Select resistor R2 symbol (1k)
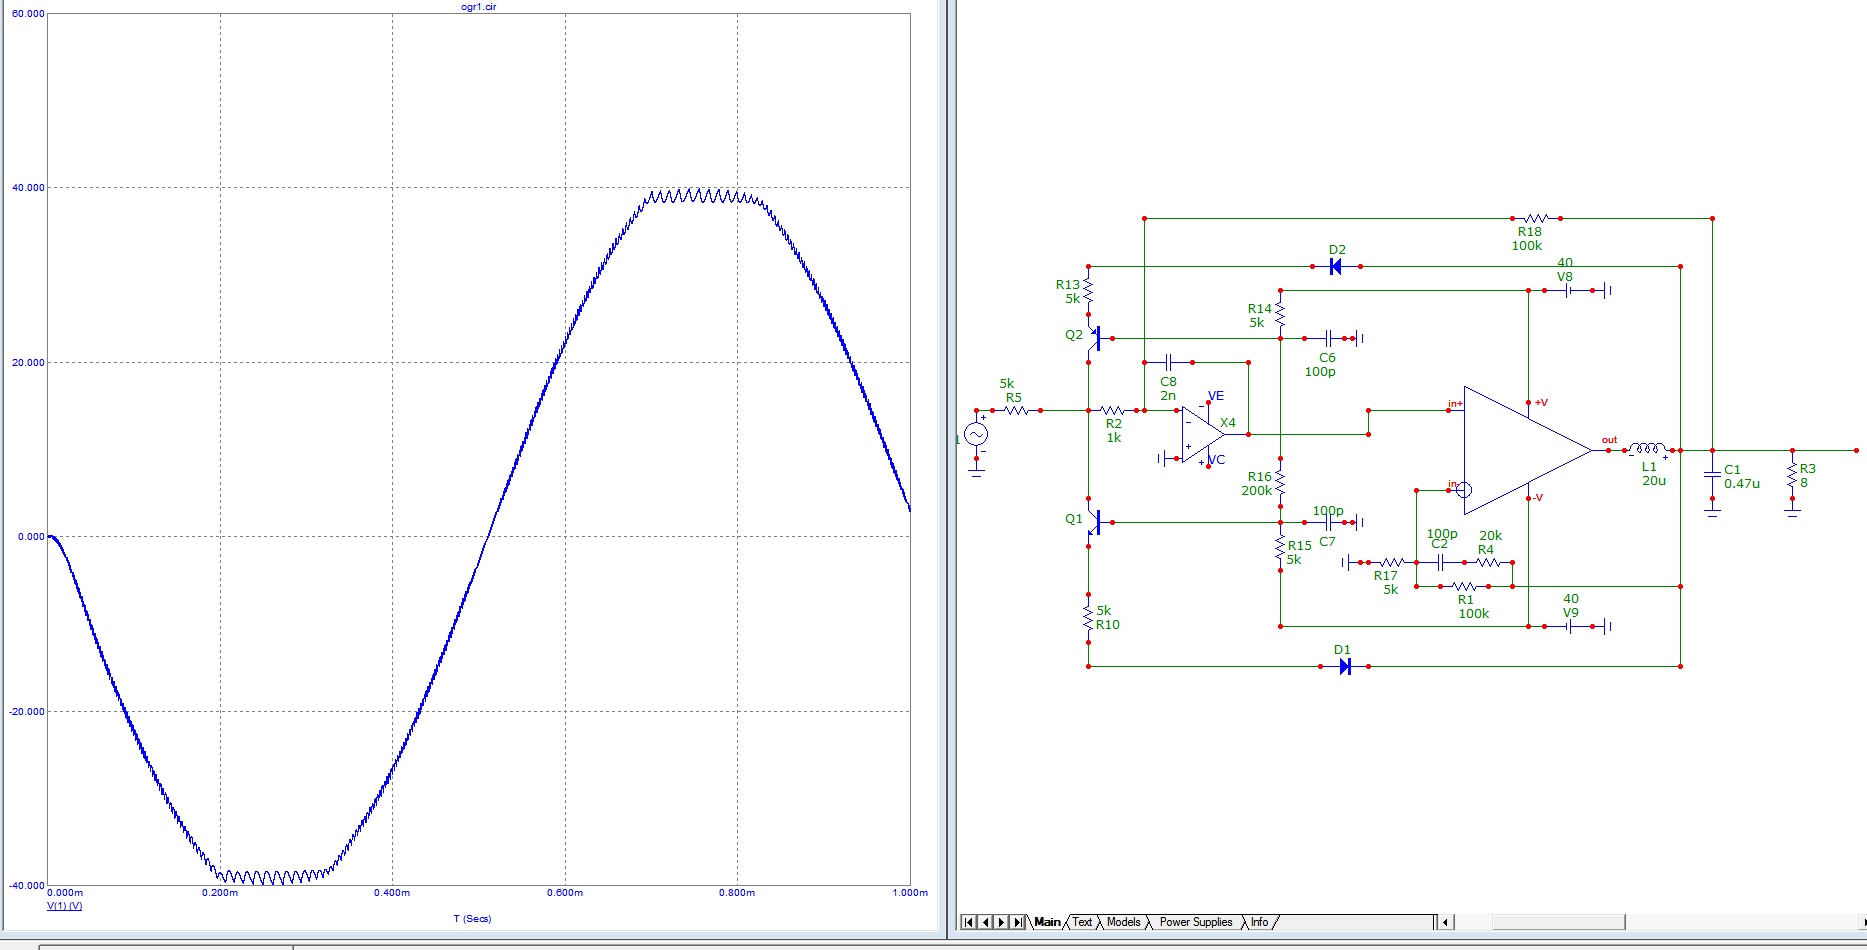The width and height of the screenshot is (1867, 950). coord(1112,410)
